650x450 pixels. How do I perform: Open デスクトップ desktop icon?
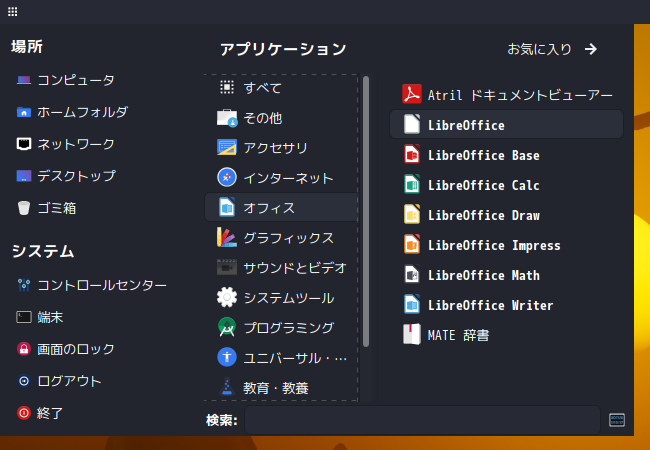pos(24,176)
